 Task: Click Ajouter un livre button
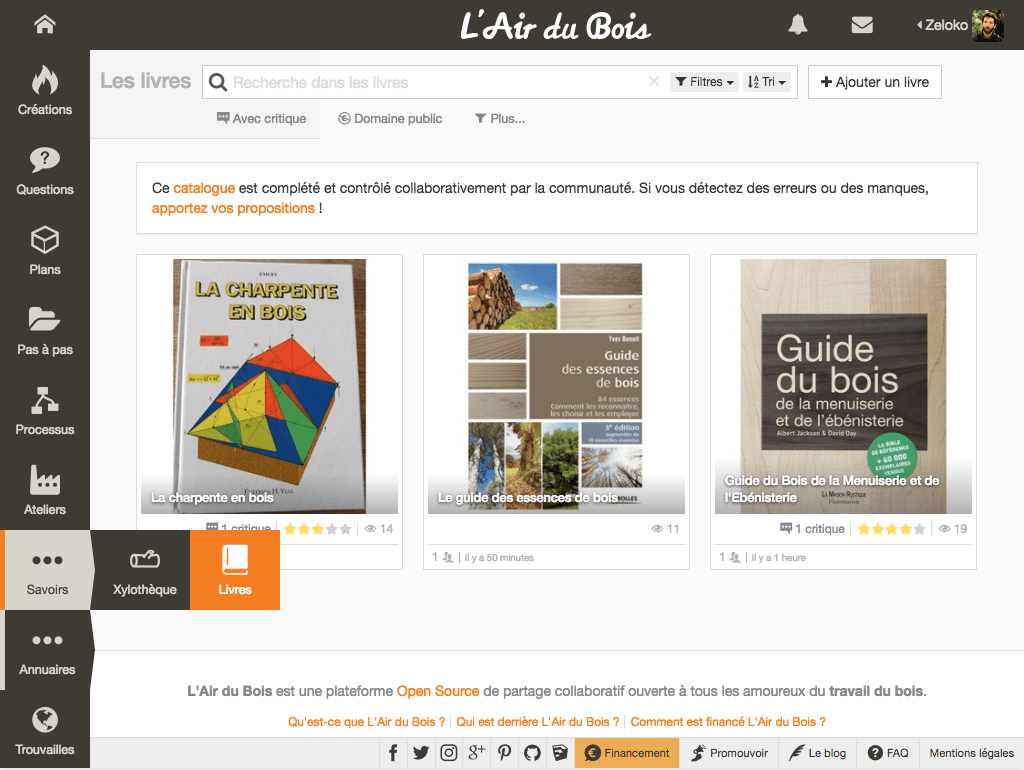(874, 82)
